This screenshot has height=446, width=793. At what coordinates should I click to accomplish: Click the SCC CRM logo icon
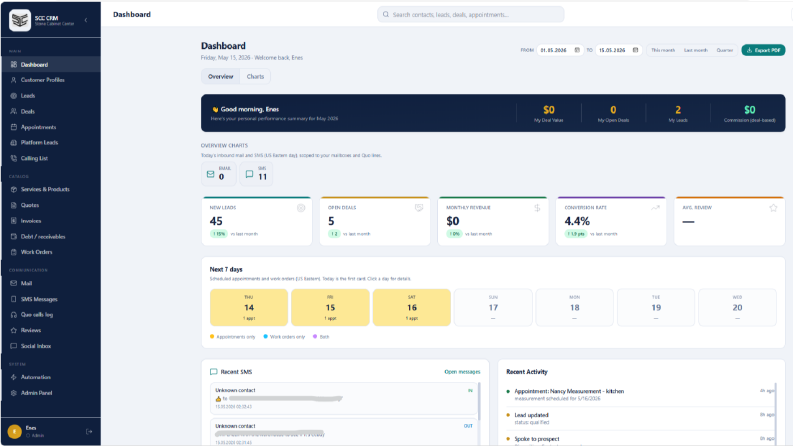(x=20, y=20)
